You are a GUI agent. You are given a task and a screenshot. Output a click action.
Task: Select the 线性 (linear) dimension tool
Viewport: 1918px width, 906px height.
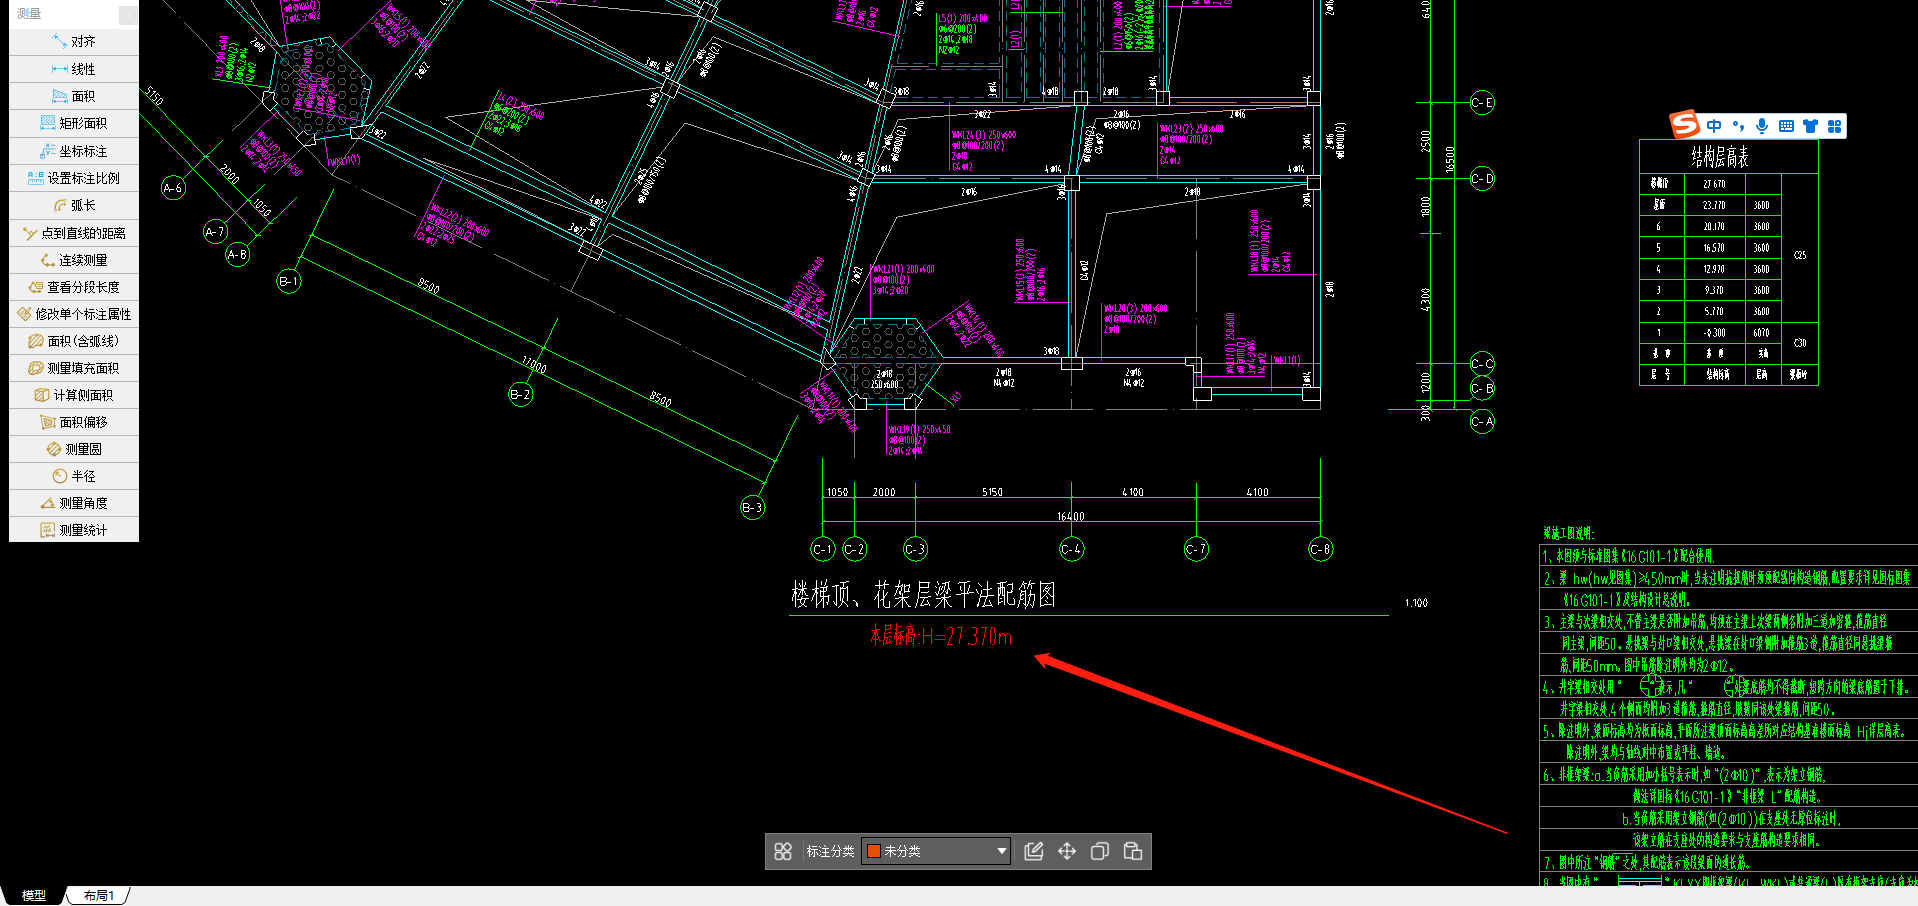pos(74,69)
